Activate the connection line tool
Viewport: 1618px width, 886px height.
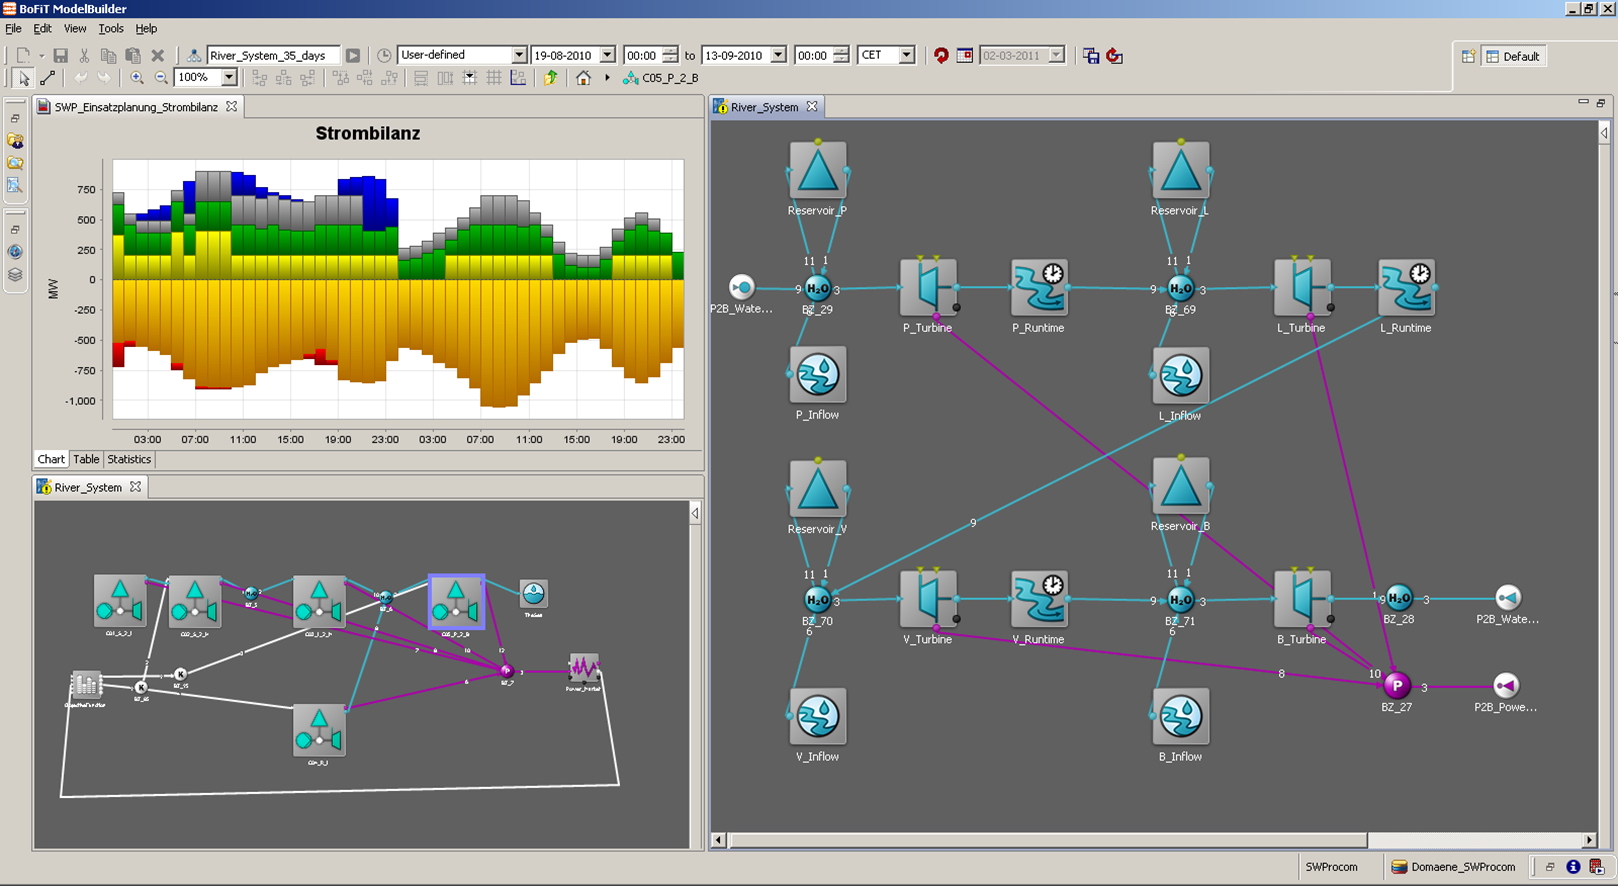47,78
